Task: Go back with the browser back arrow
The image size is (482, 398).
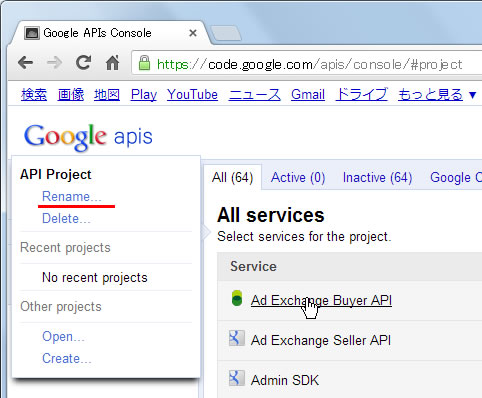Action: pos(26,62)
